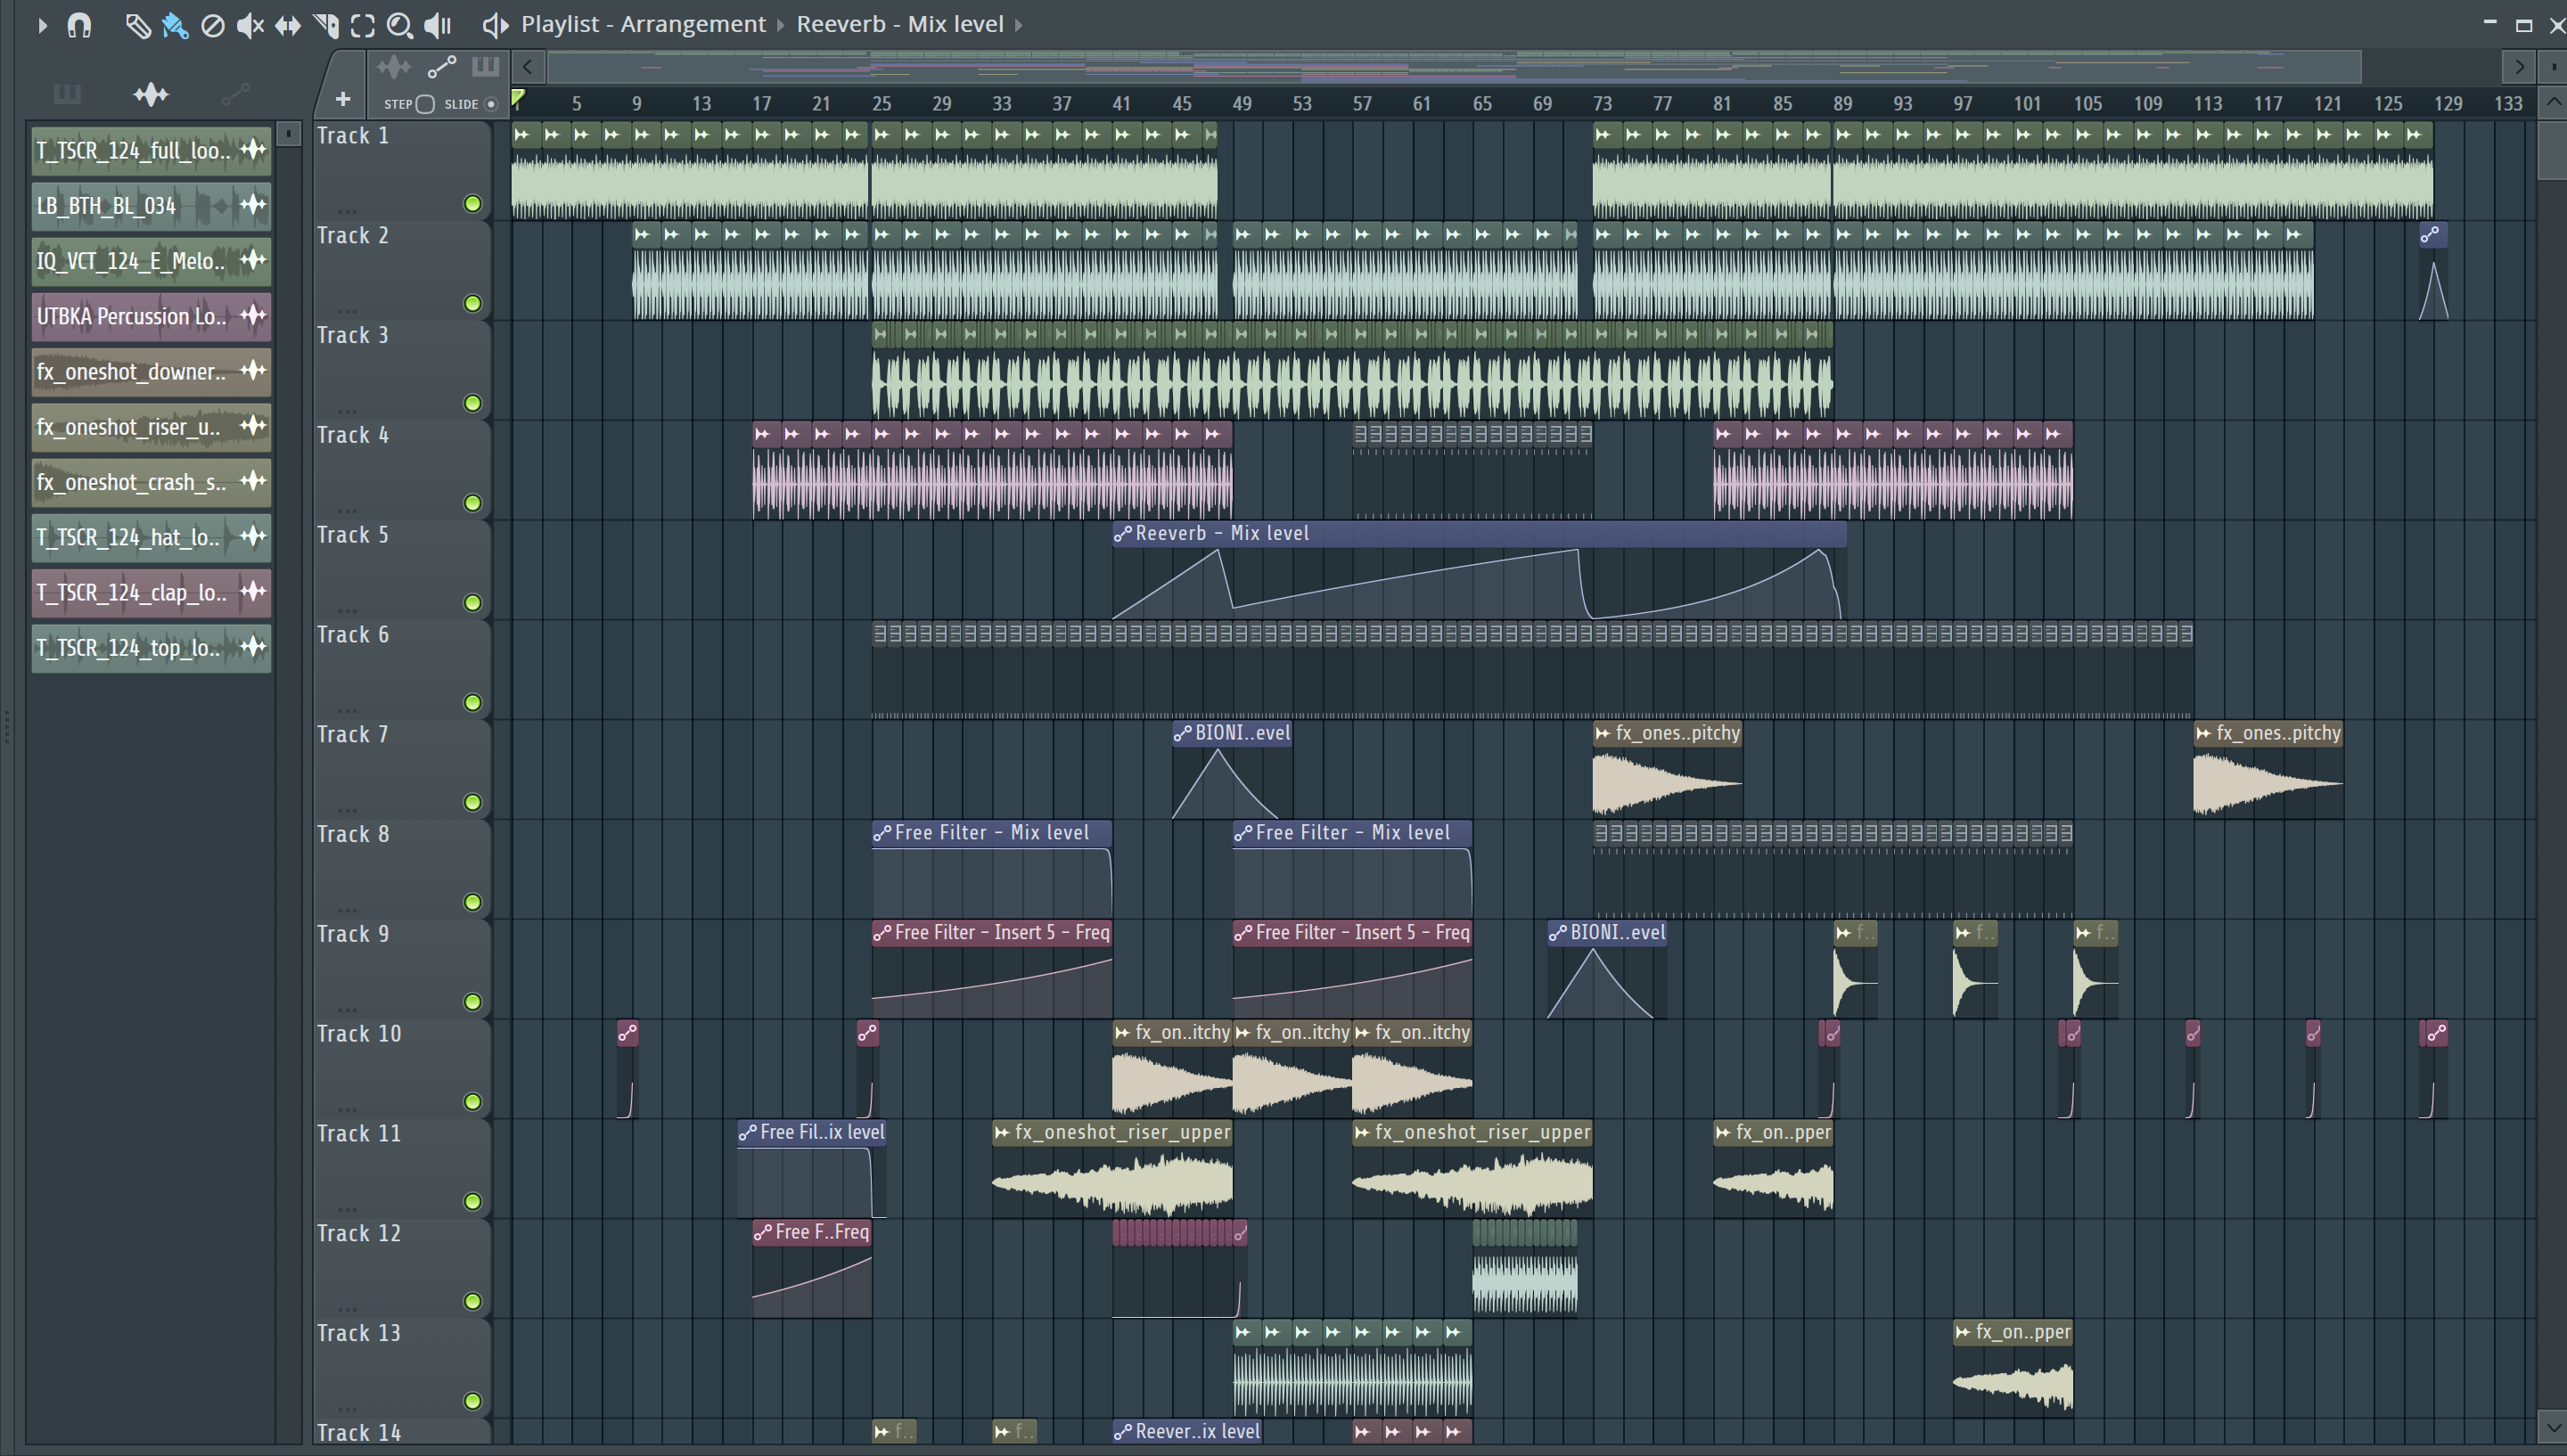Focus automation clips icon
2567x1456 pixels.
coord(441,67)
